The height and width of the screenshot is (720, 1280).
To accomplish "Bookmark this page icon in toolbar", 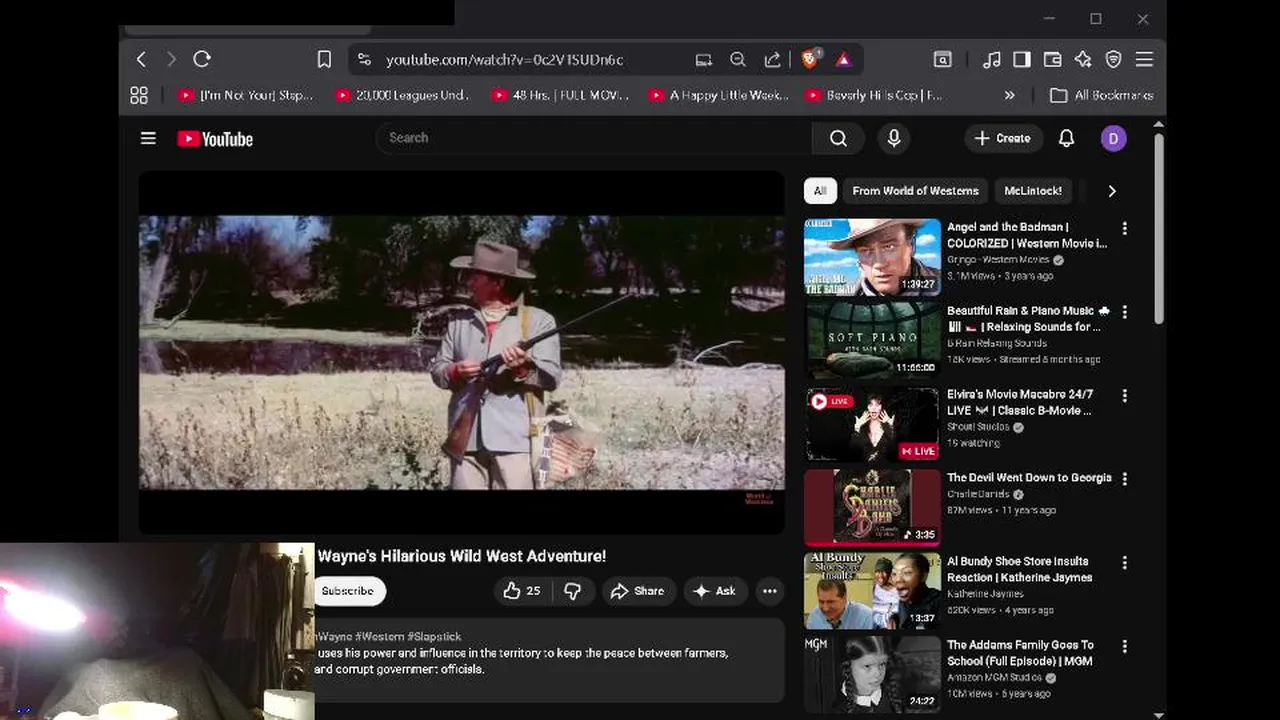I will tap(324, 60).
